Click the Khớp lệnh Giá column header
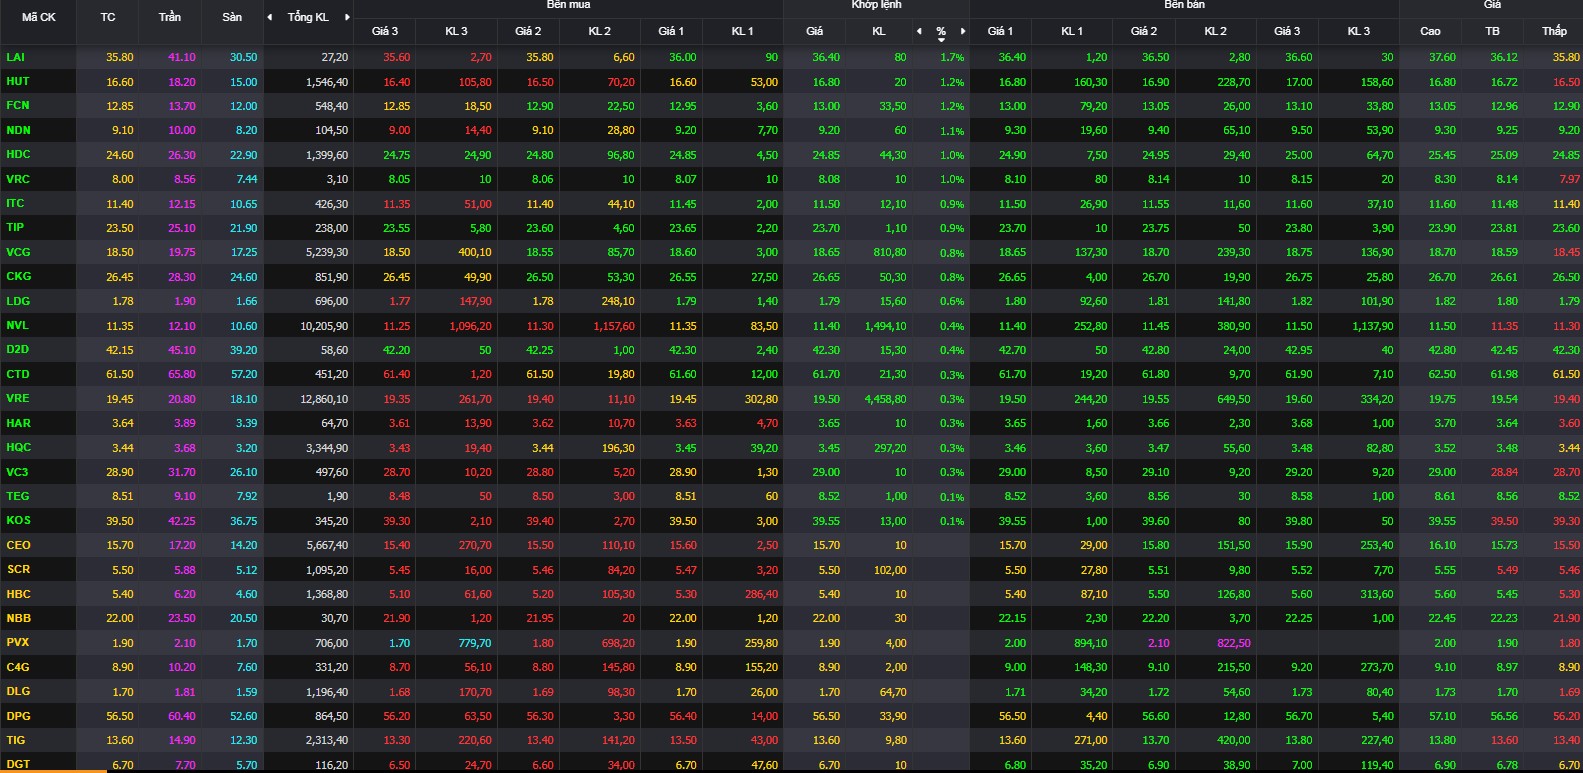Viewport: 1583px width, 773px height. coord(815,31)
